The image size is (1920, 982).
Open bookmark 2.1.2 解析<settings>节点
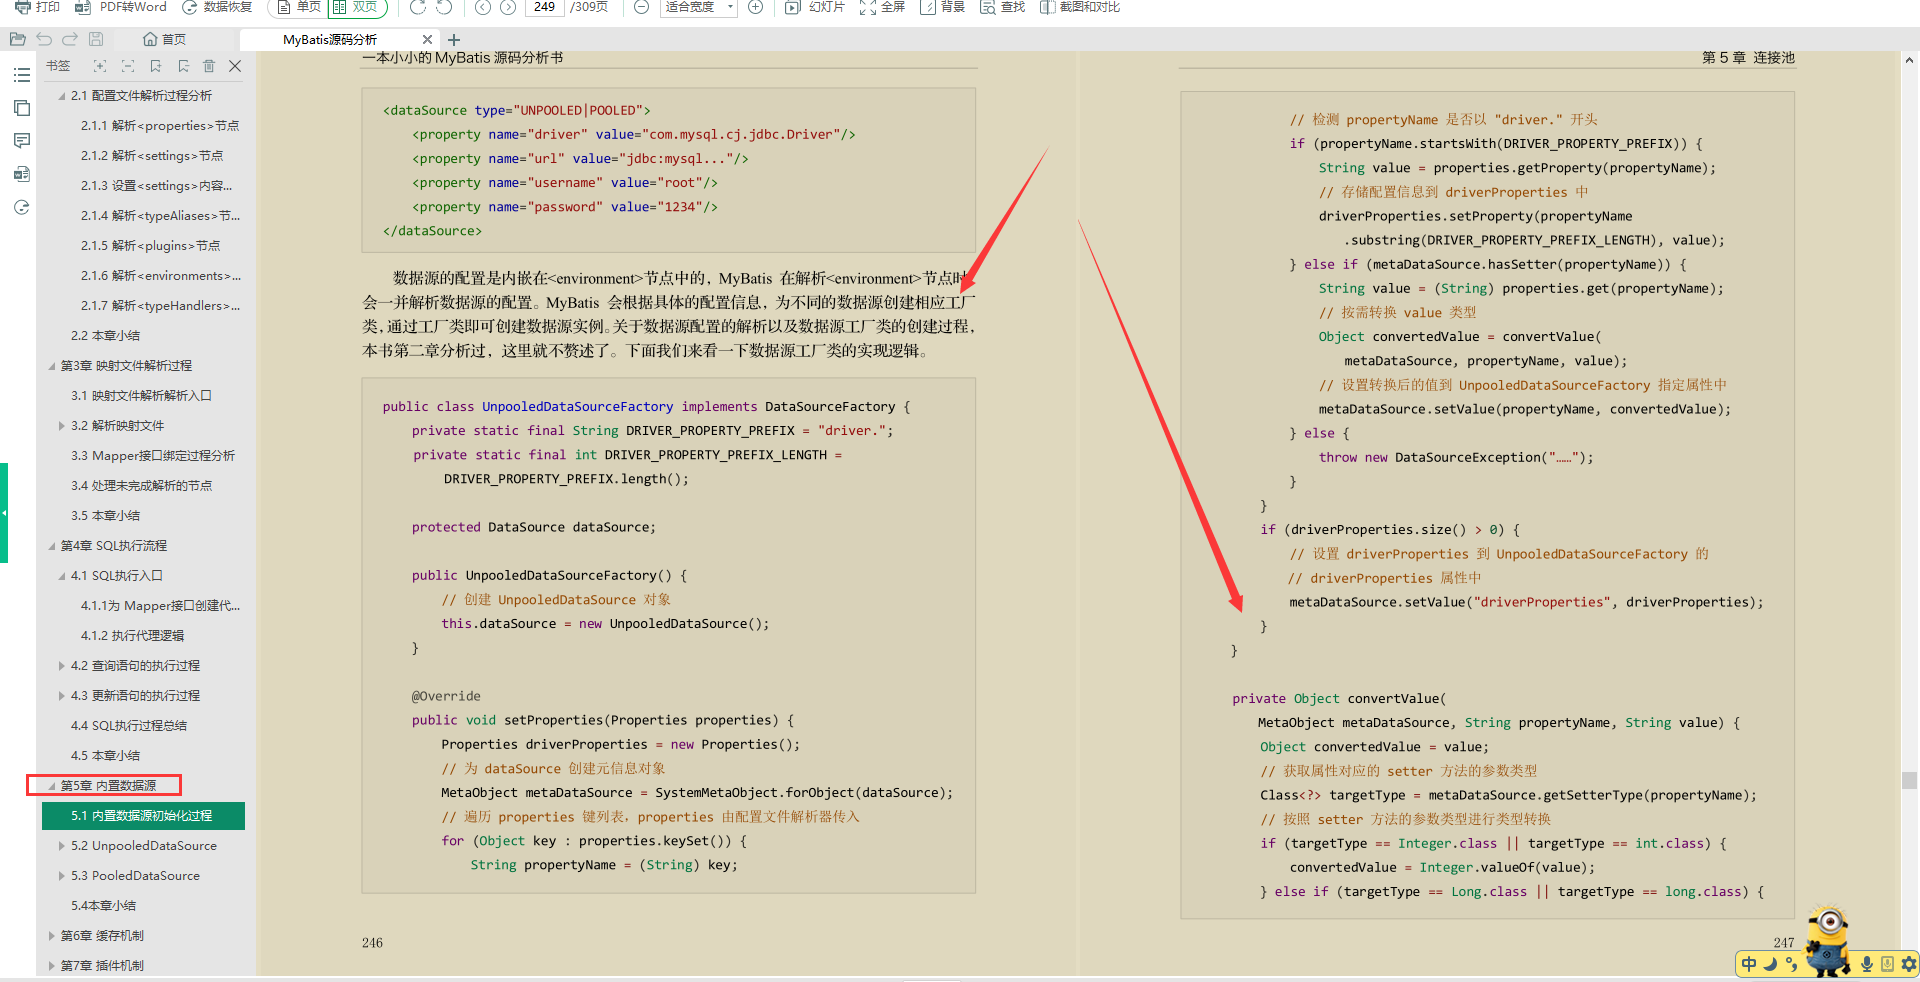click(152, 156)
